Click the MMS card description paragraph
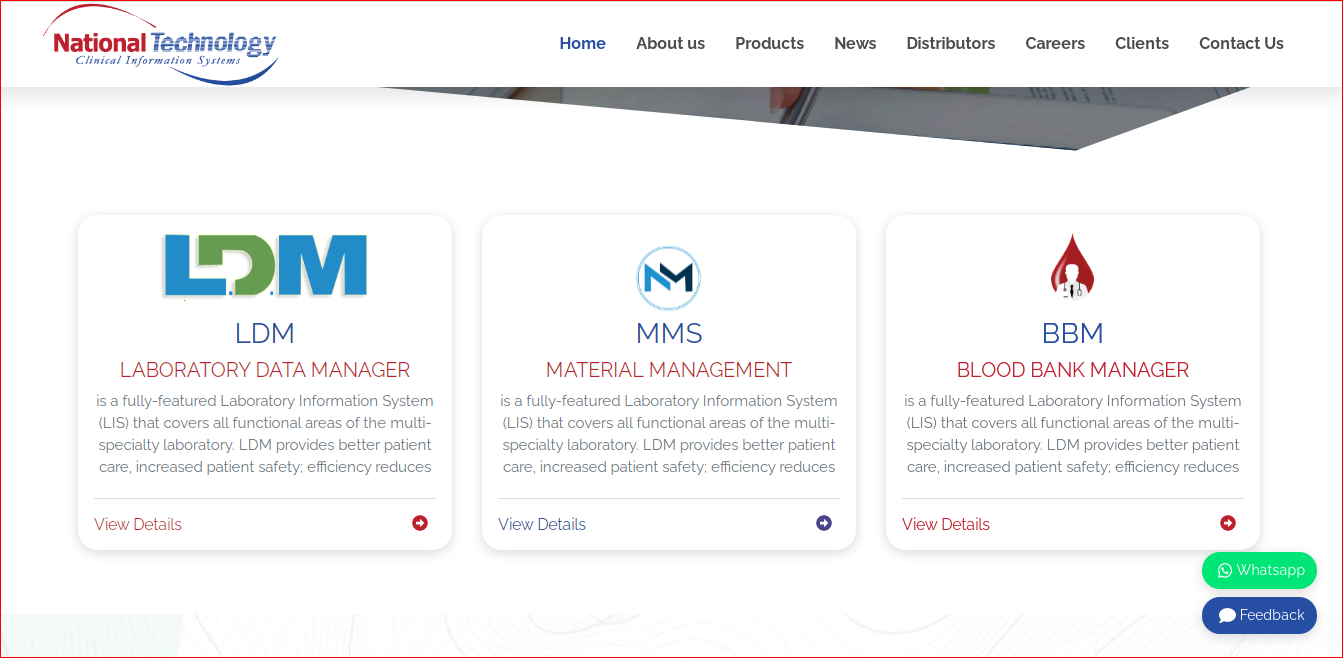 coord(669,434)
